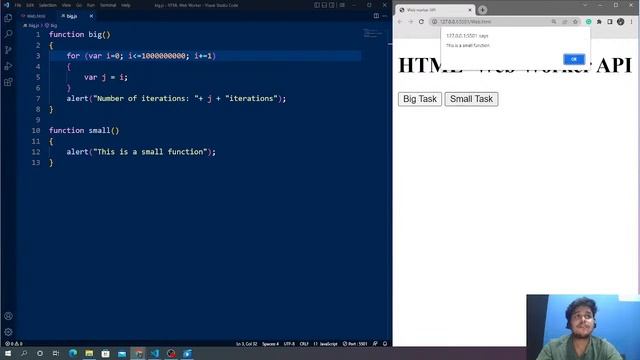640x360 pixels.
Task: Open Source Control view in activity bar
Action: point(8,50)
